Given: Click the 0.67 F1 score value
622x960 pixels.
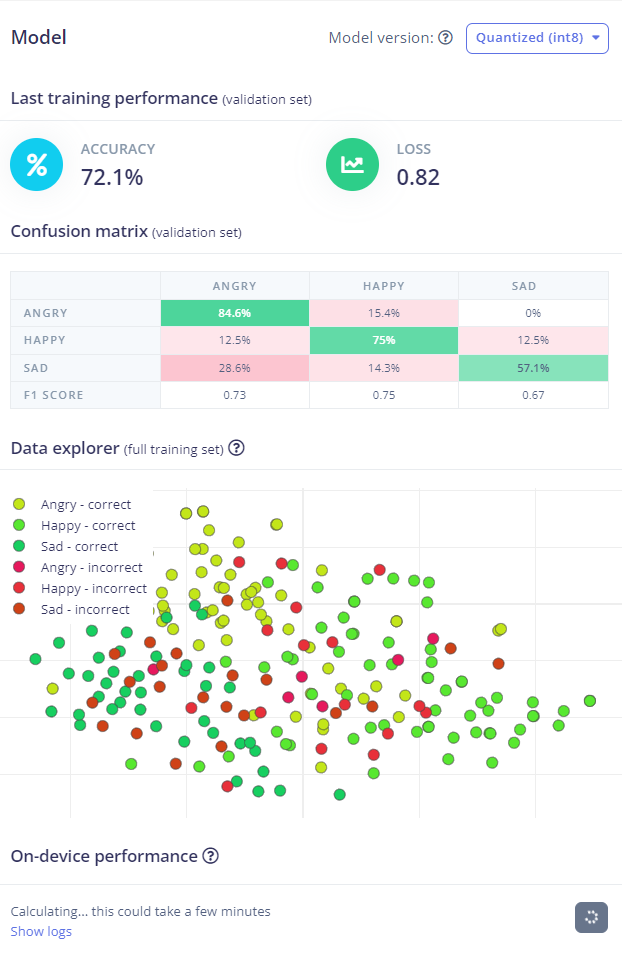Looking at the screenshot, I should (533, 395).
